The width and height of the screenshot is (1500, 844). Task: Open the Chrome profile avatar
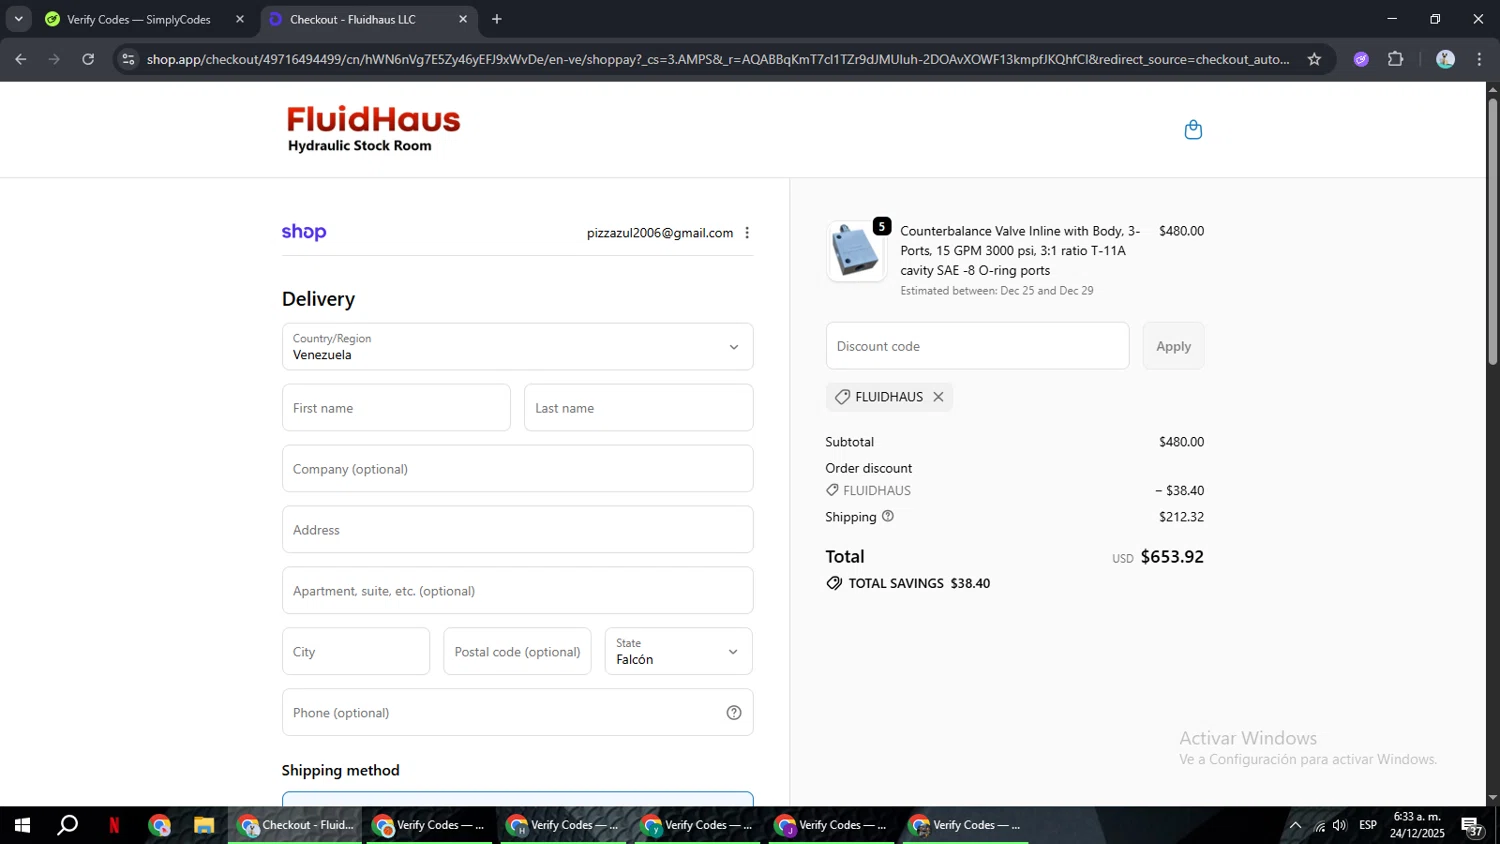coord(1445,59)
